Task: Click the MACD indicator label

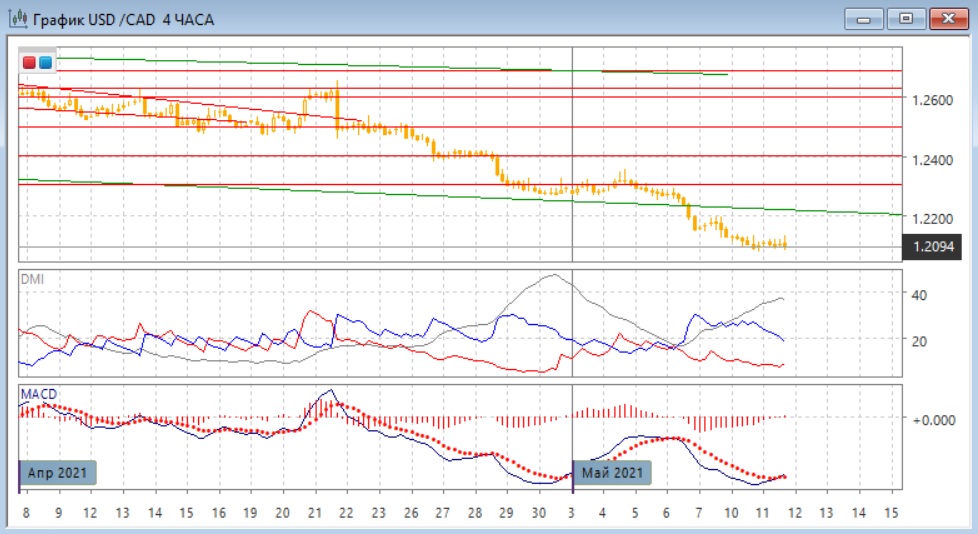Action: coord(38,393)
